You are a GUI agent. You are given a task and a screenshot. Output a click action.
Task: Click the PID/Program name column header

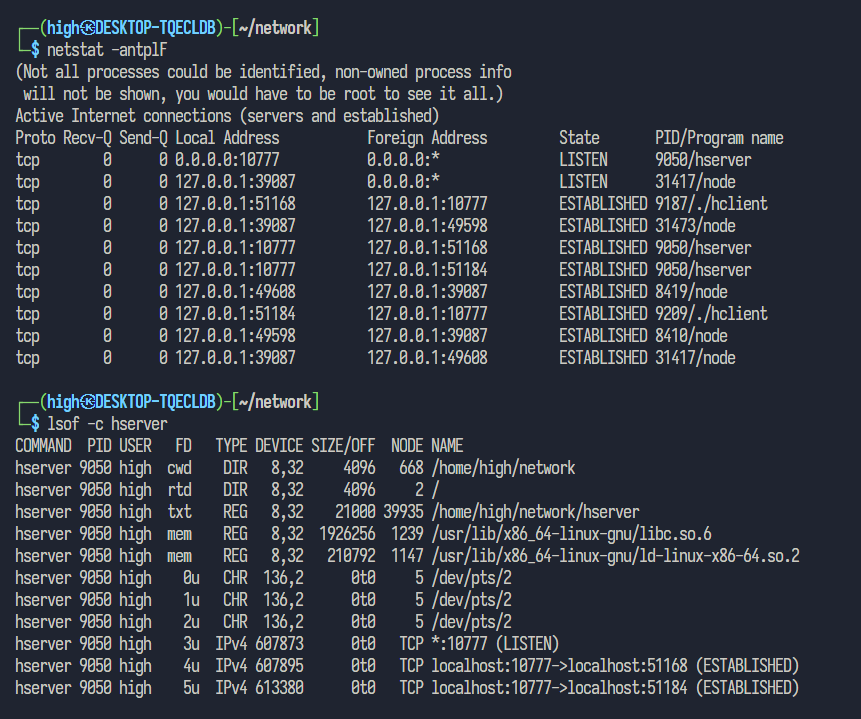pyautogui.click(x=719, y=138)
